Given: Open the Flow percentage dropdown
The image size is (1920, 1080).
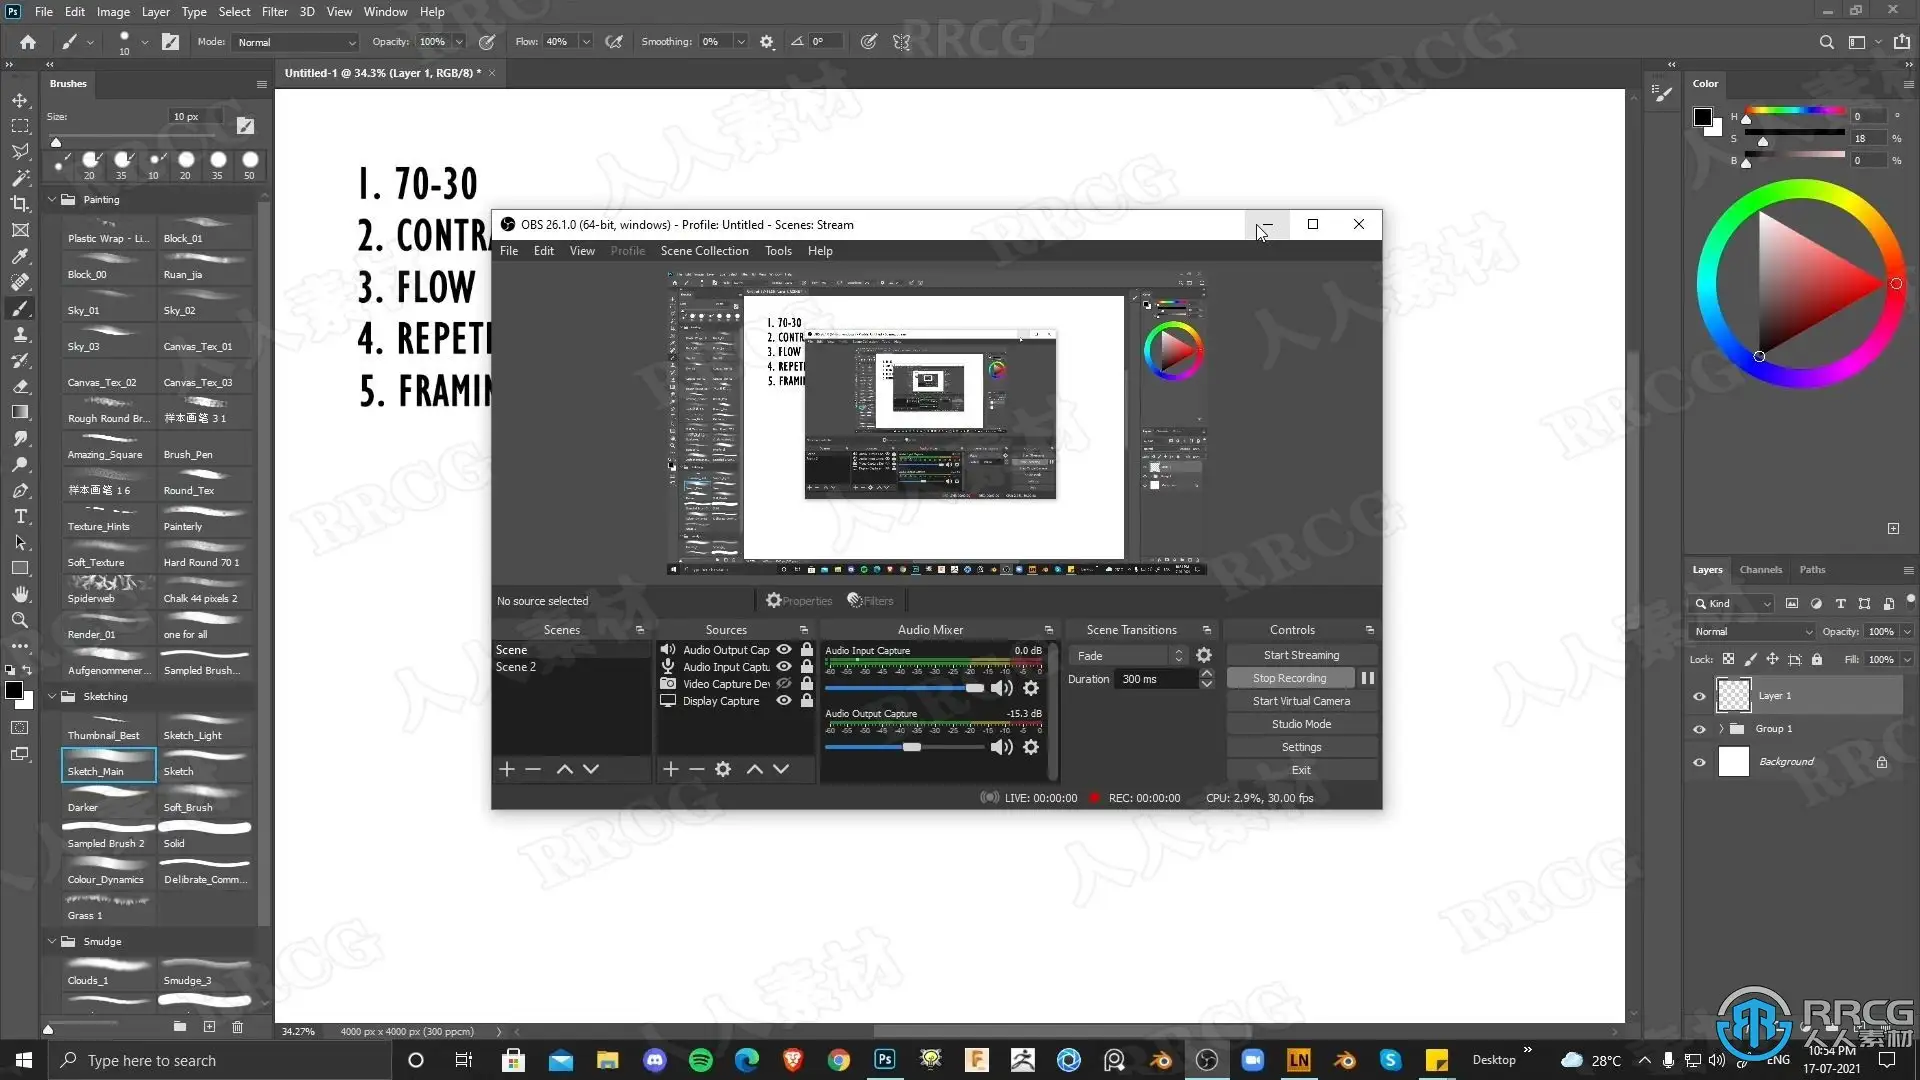Looking at the screenshot, I should [586, 42].
